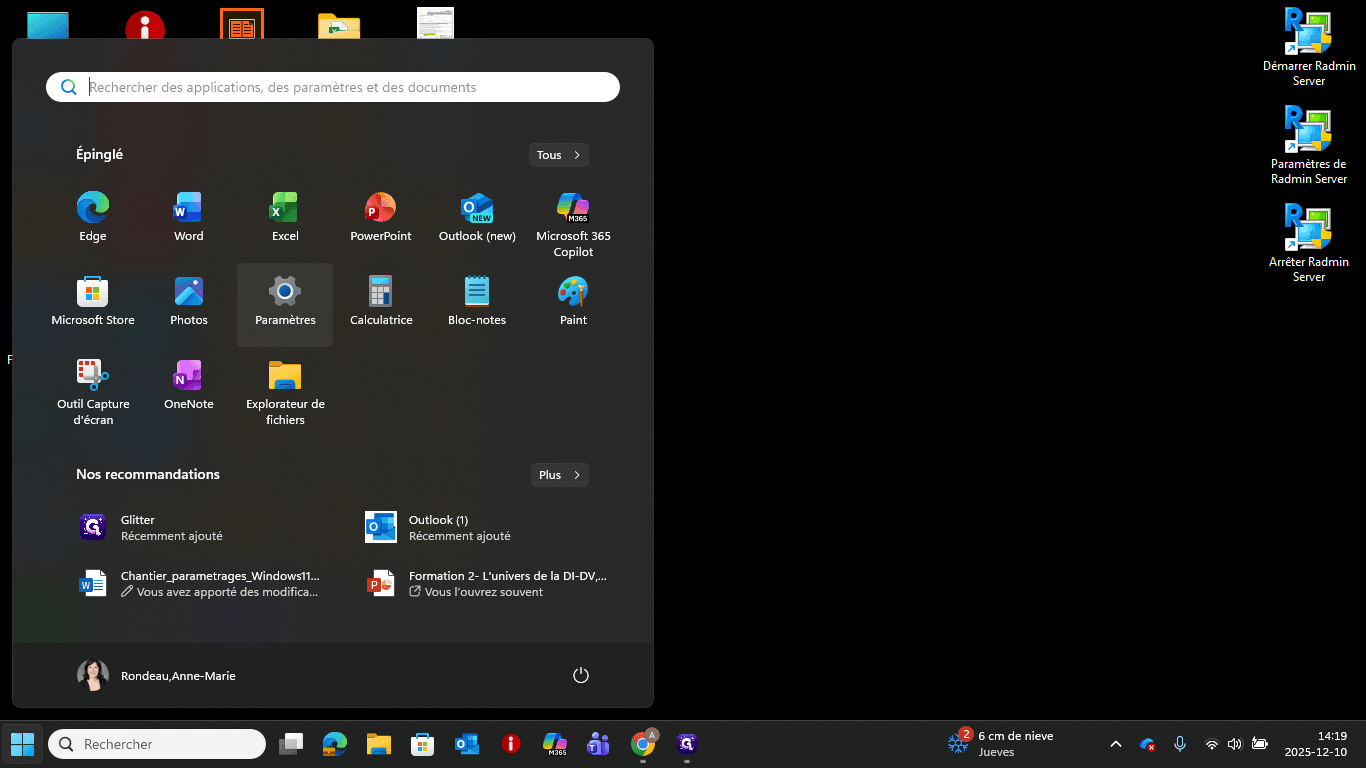This screenshot has width=1366, height=768.
Task: Select the Paramètres de Radmin Server desktop shortcut
Action: point(1309,145)
